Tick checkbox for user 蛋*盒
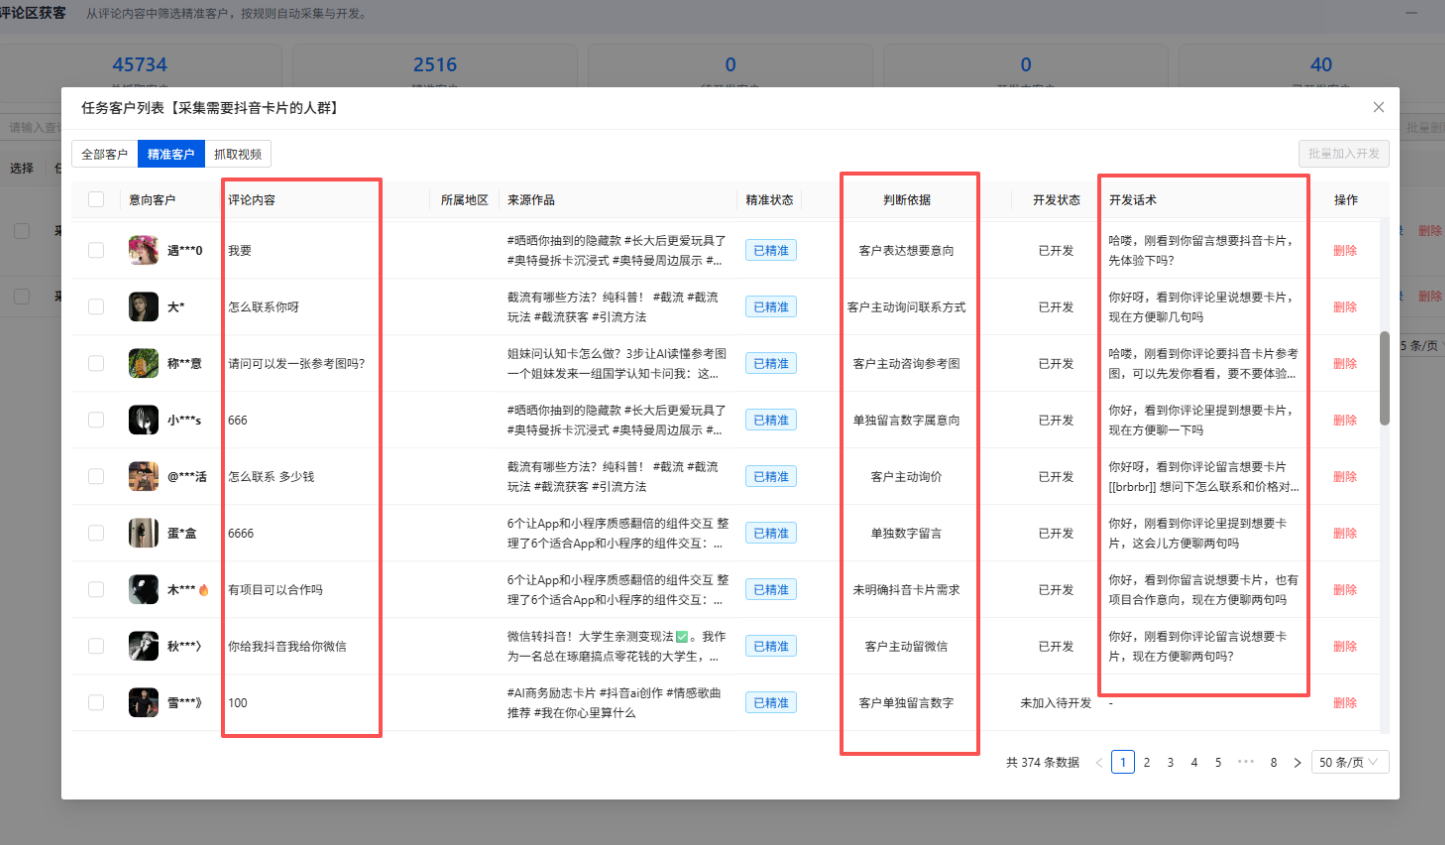 pos(96,533)
